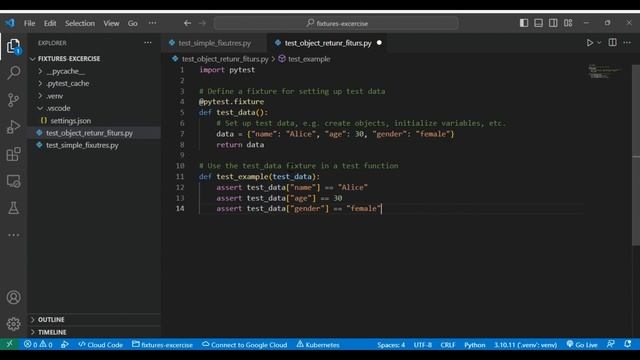Open the Manage gear menu
This screenshot has width=640, height=360.
coord(13,324)
